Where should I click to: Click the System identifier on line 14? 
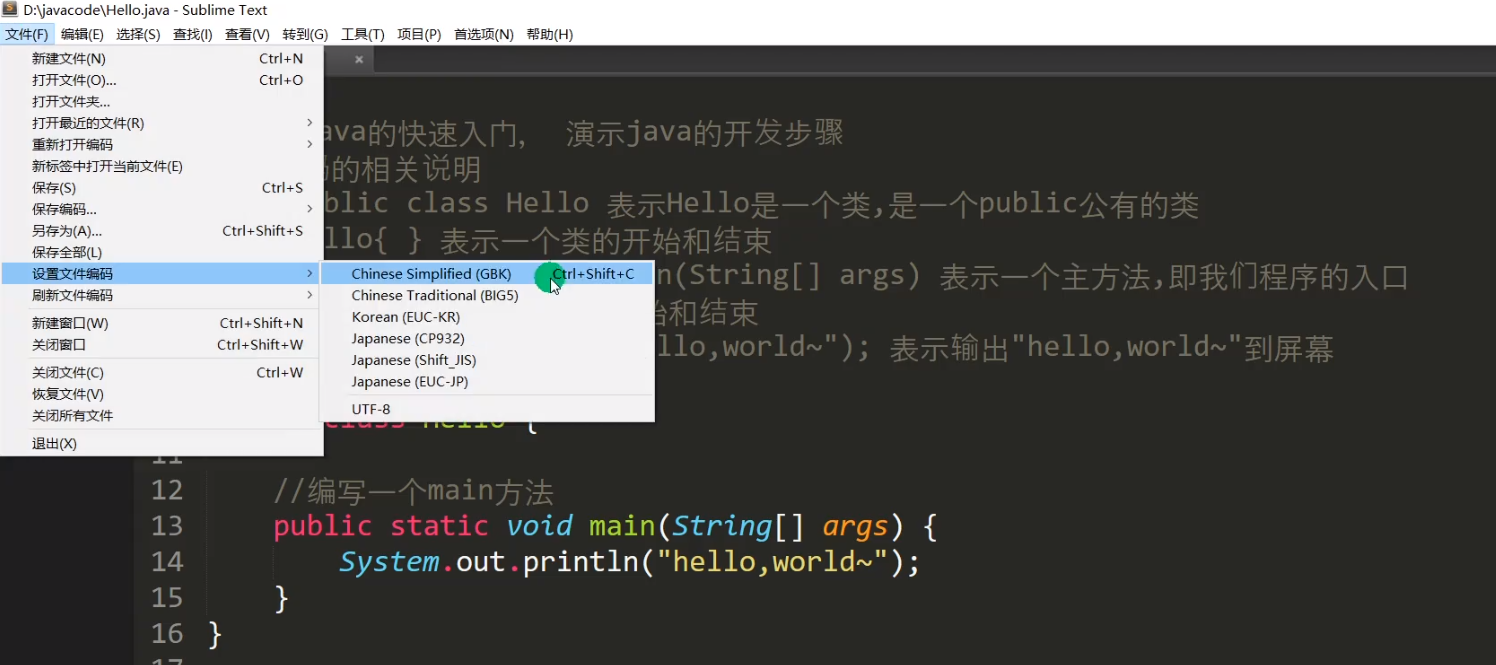(389, 563)
